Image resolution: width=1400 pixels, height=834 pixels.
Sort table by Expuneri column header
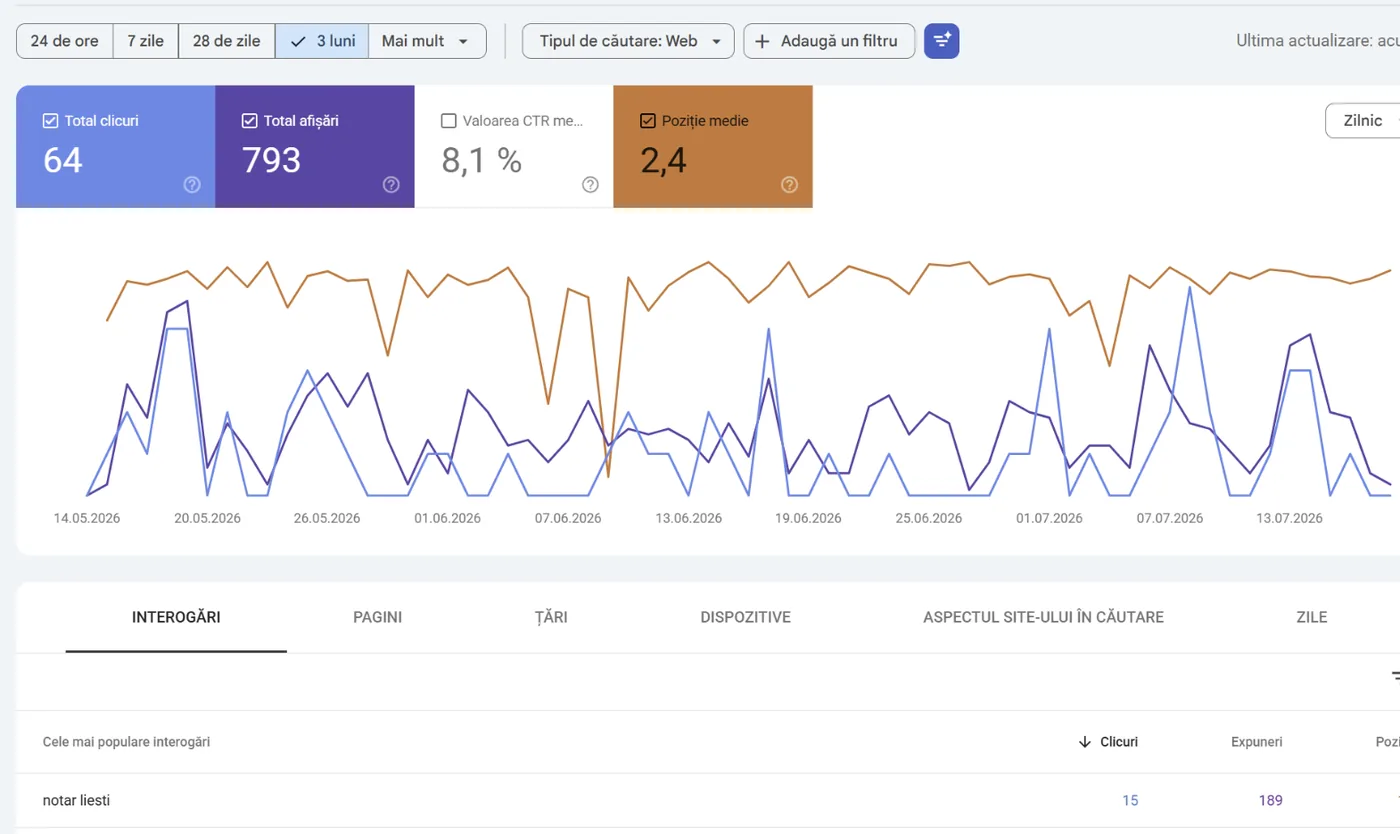[1257, 742]
